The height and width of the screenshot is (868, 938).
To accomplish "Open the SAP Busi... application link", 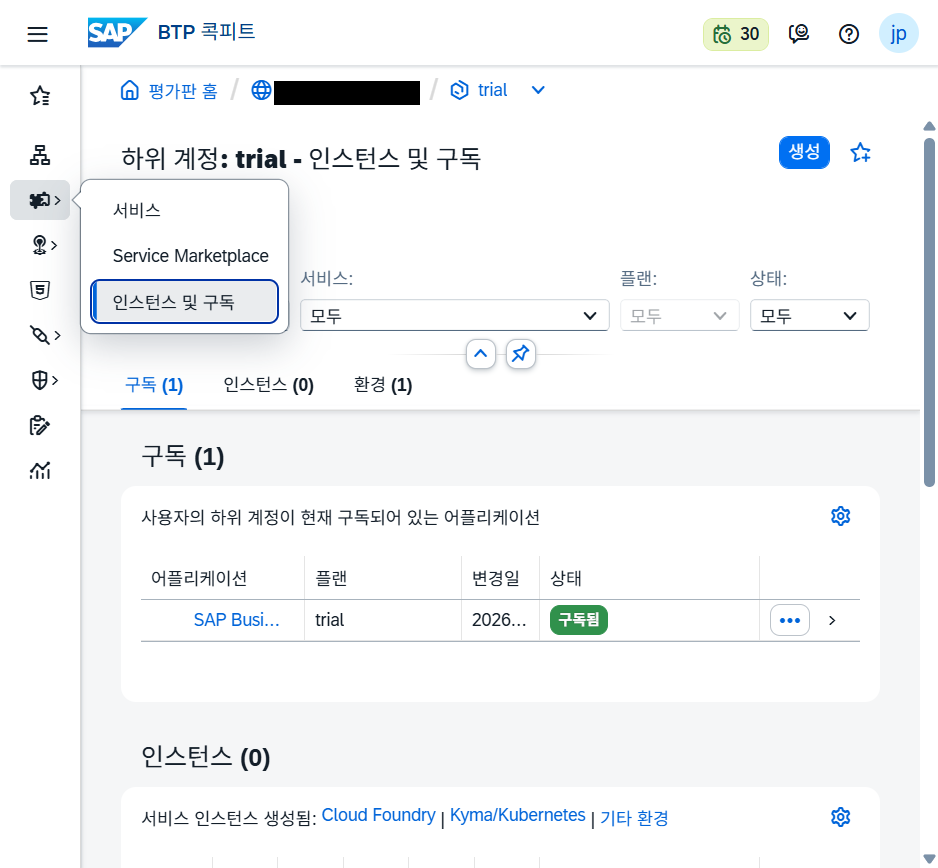I will 236,620.
